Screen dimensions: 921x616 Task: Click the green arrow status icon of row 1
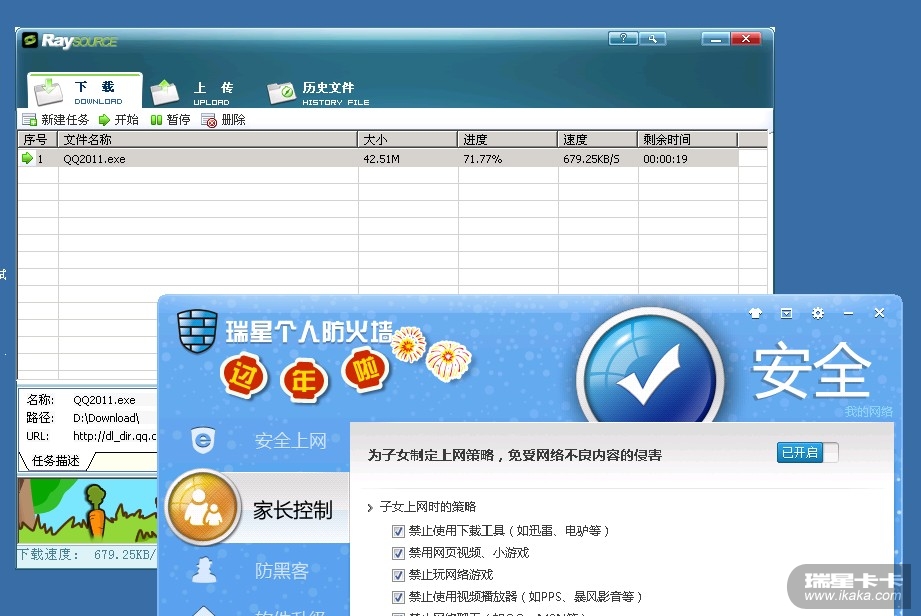(x=27, y=158)
